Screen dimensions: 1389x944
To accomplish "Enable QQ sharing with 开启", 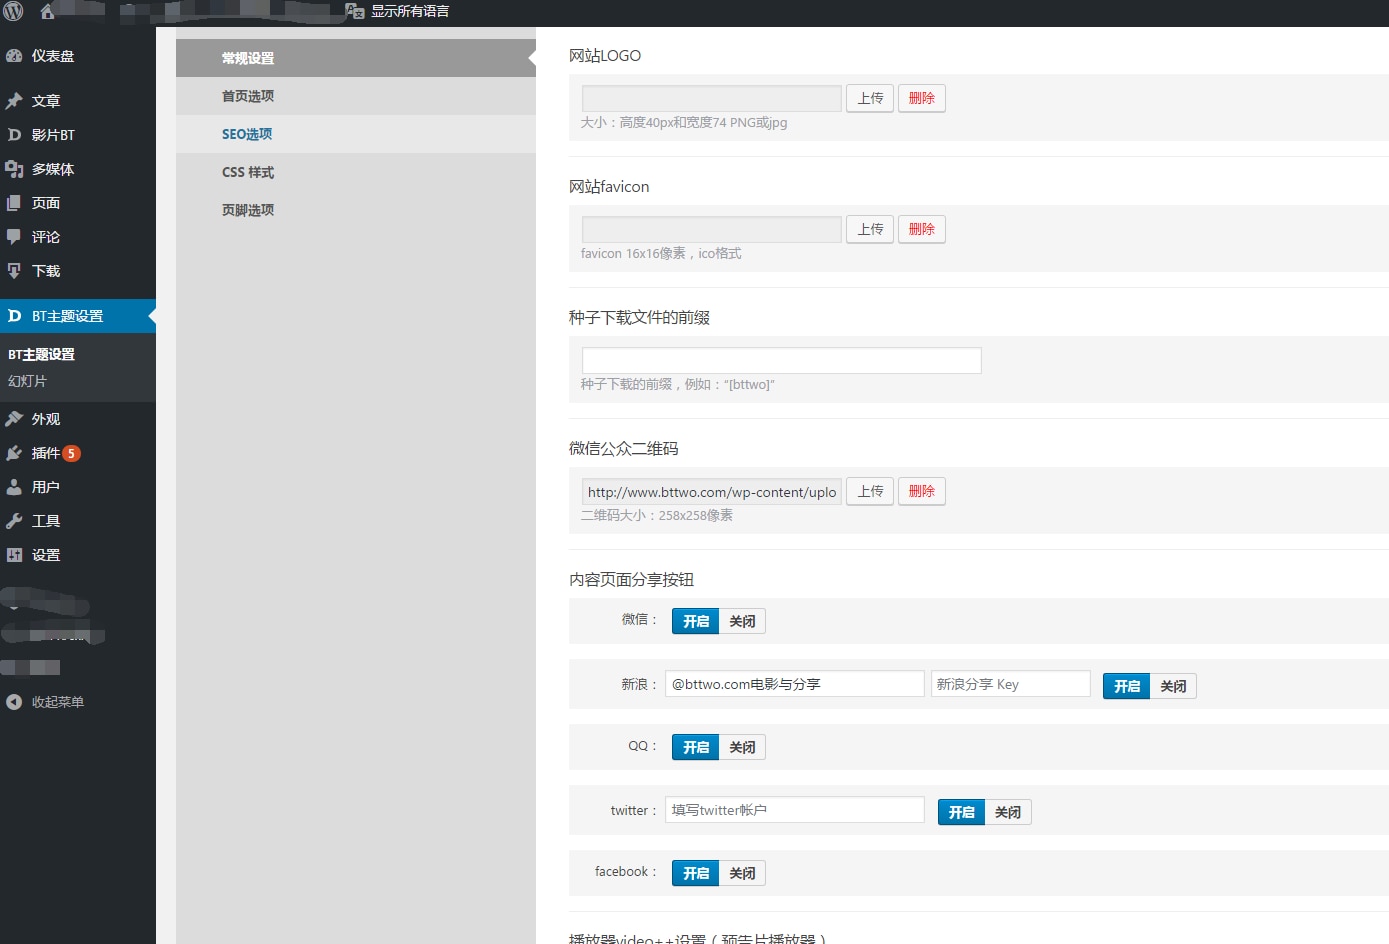I will pyautogui.click(x=695, y=747).
